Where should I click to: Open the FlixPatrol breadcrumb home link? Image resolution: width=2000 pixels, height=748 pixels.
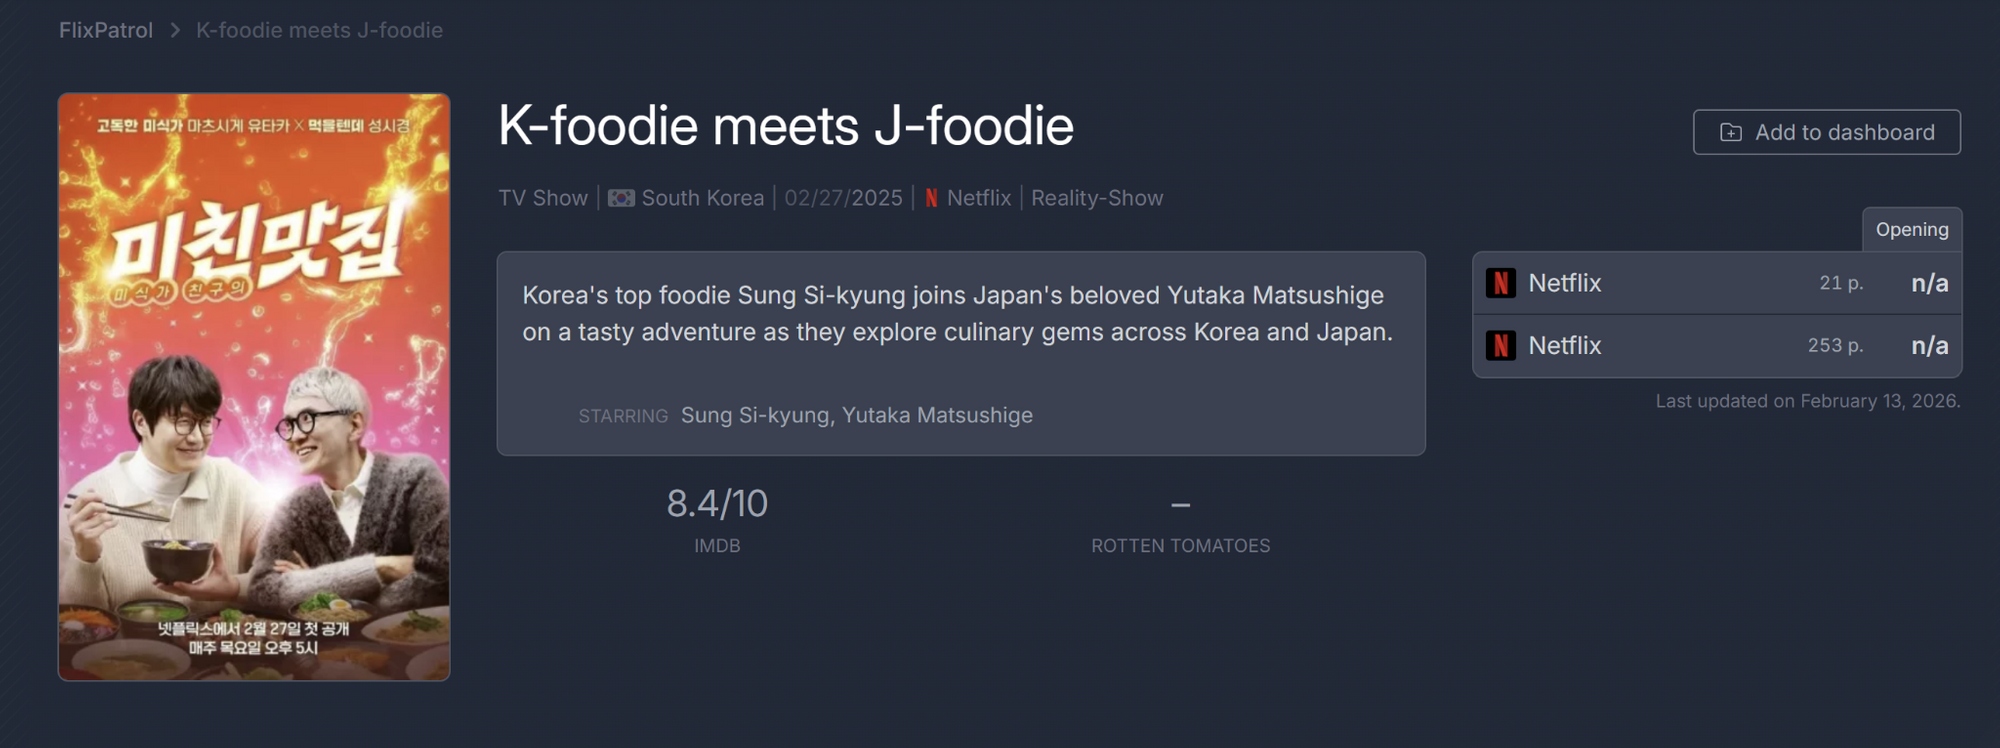point(106,30)
